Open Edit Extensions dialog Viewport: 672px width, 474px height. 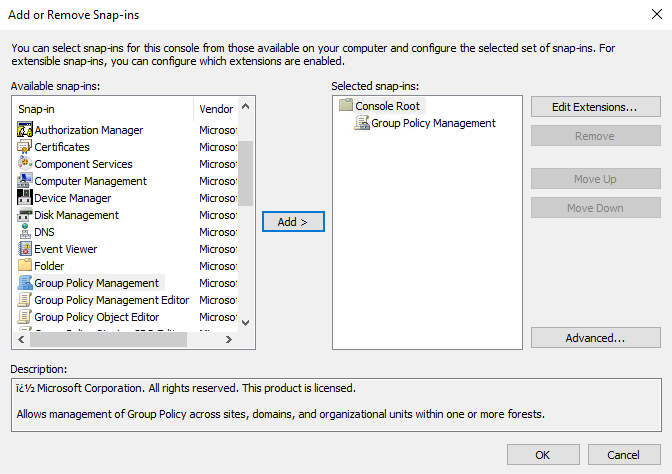(x=595, y=107)
